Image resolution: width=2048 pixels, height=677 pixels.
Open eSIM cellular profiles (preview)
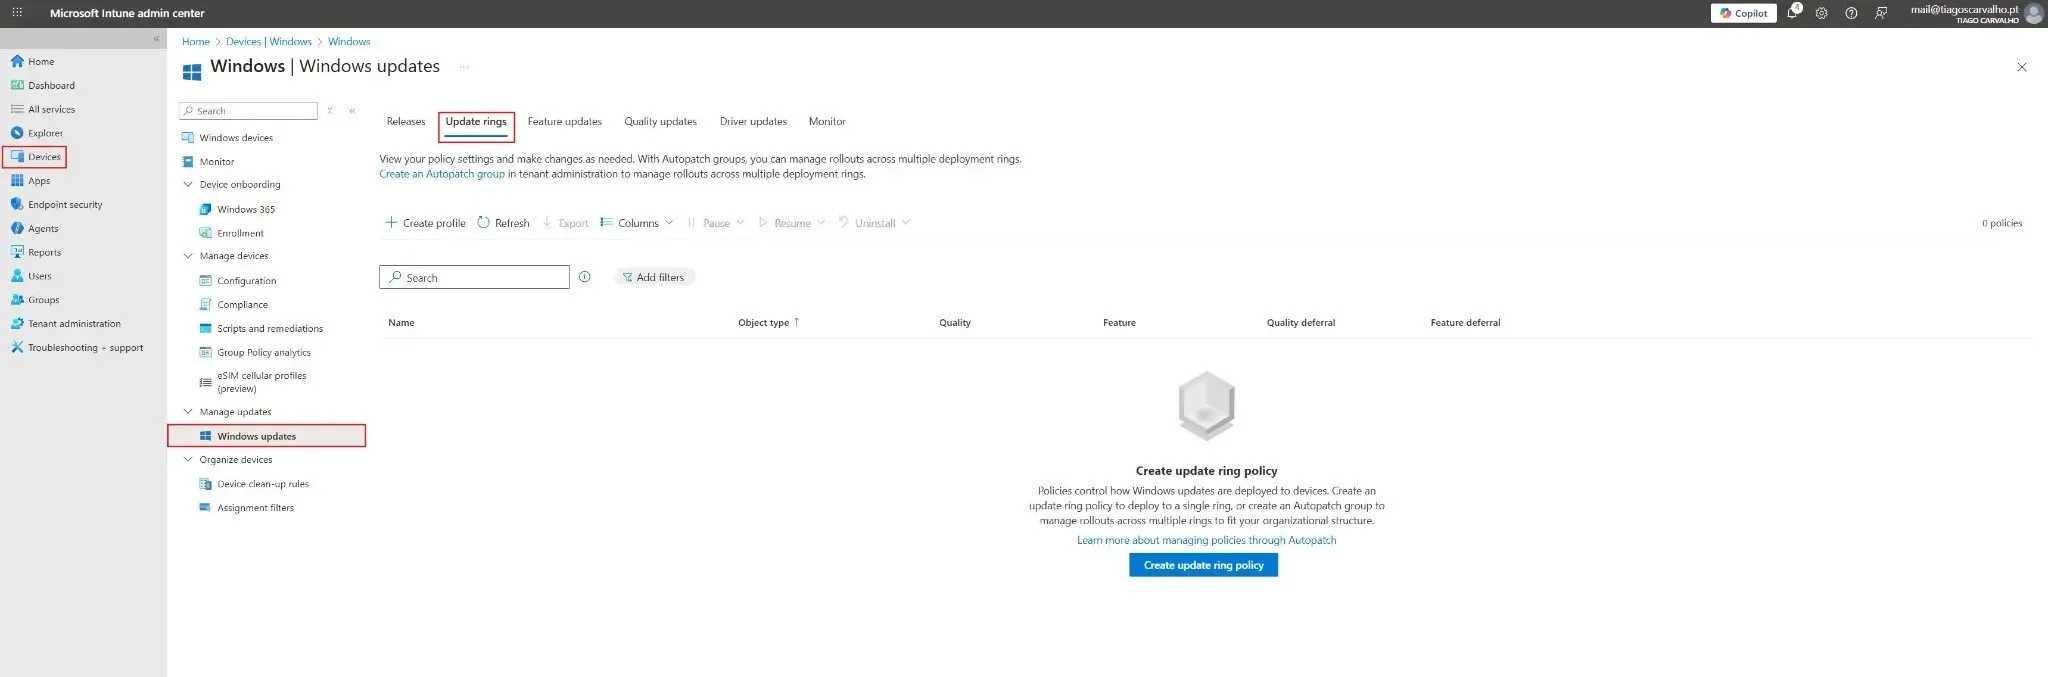[261, 382]
